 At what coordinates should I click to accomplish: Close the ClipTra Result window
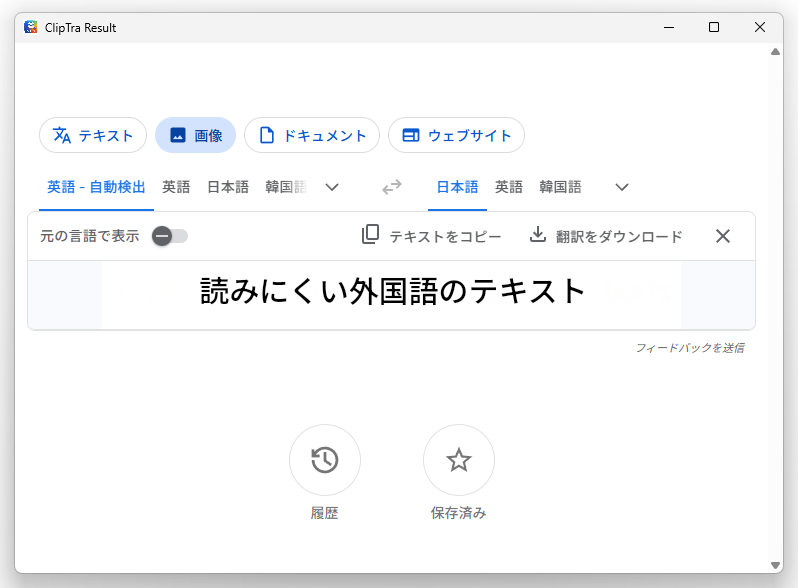click(760, 27)
